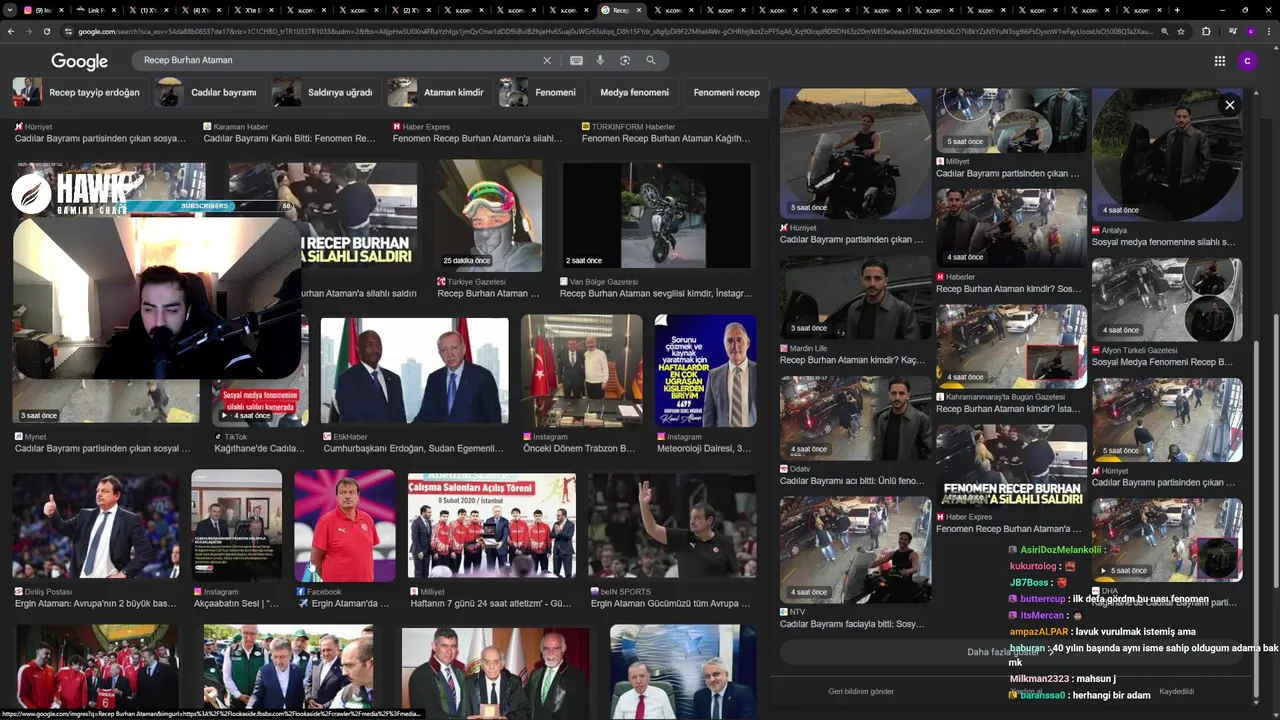Open the Google account avatar C
The width and height of the screenshot is (1280, 720).
coord(1246,61)
